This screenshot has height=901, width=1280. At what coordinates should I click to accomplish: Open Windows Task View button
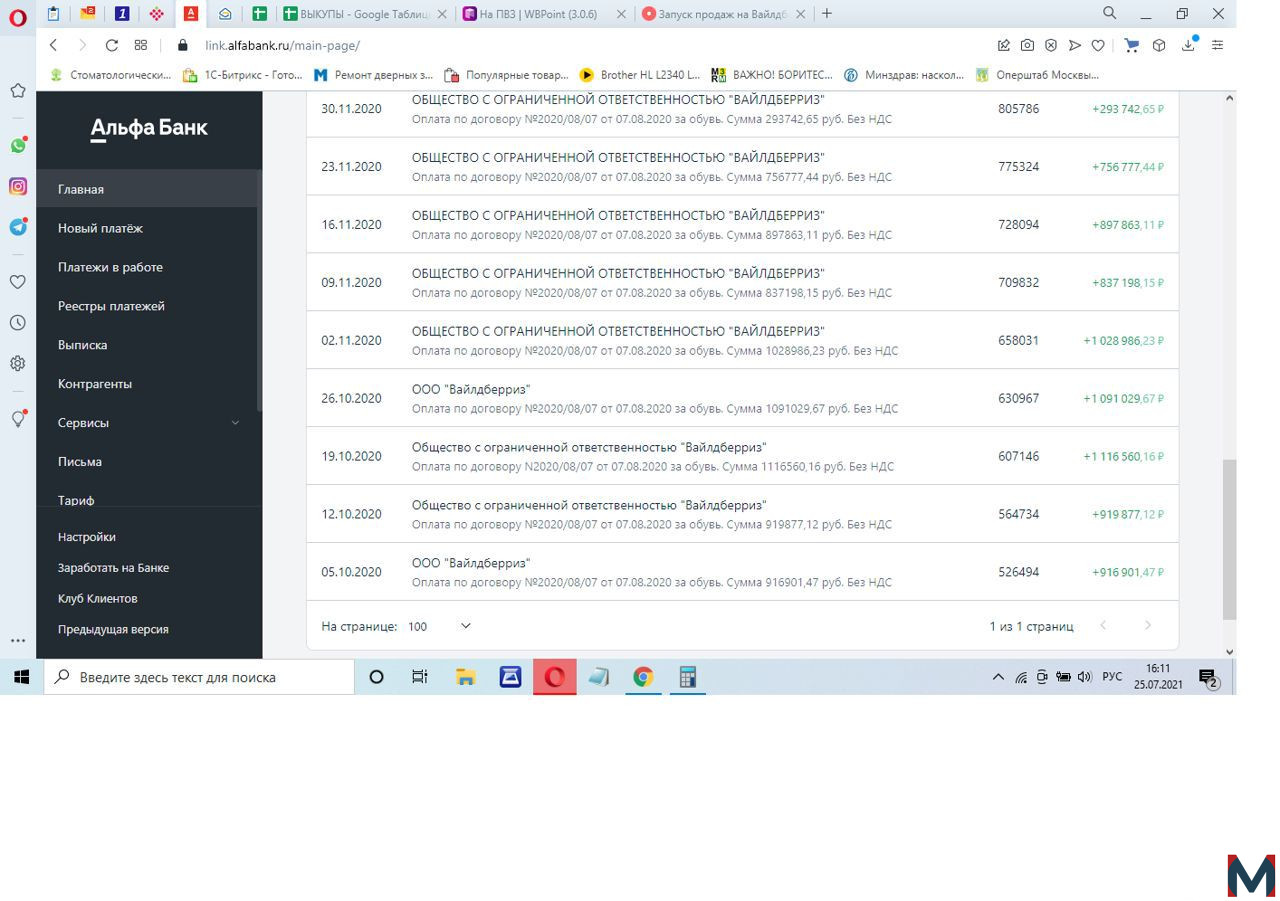pyautogui.click(x=420, y=677)
